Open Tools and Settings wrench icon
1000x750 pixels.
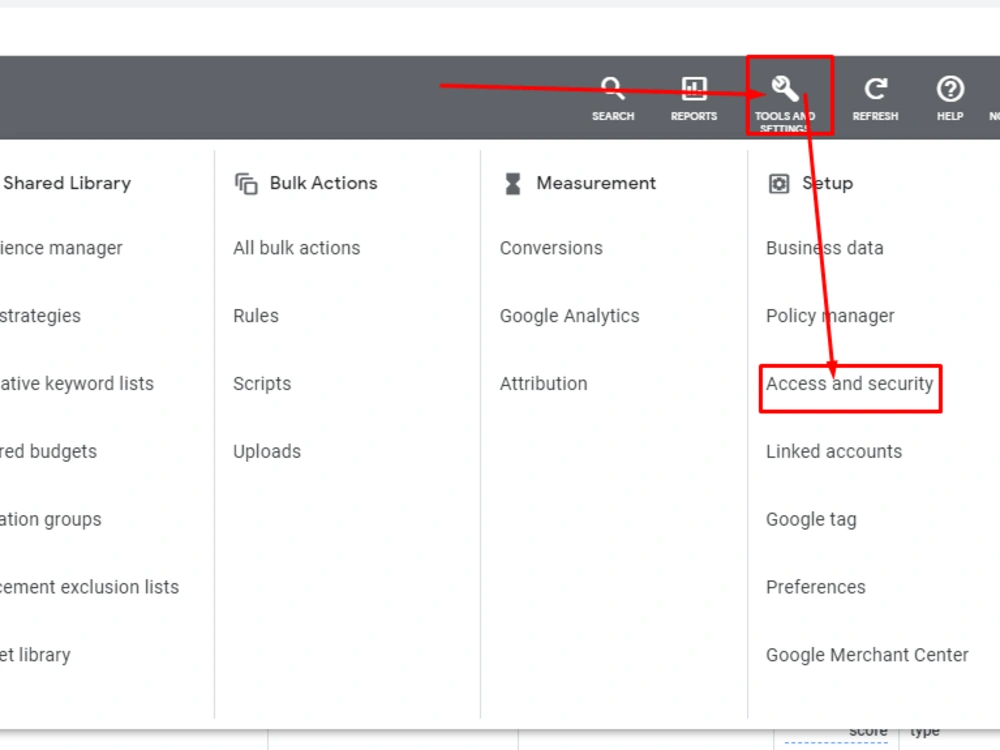(784, 89)
